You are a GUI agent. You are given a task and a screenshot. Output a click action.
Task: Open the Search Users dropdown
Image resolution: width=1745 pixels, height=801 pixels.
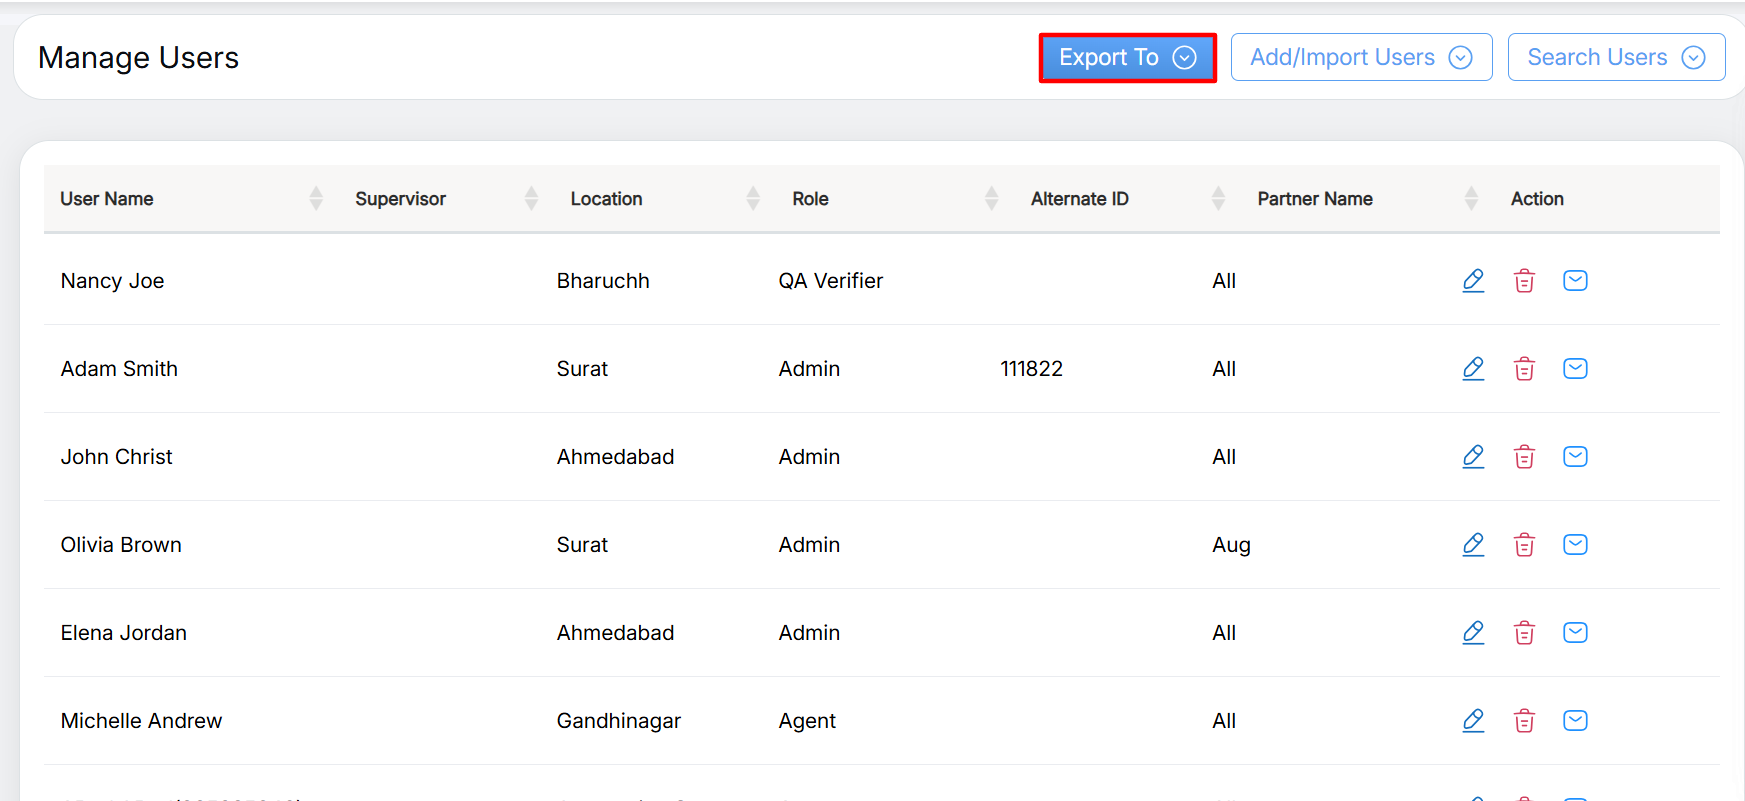pyautogui.click(x=1615, y=58)
